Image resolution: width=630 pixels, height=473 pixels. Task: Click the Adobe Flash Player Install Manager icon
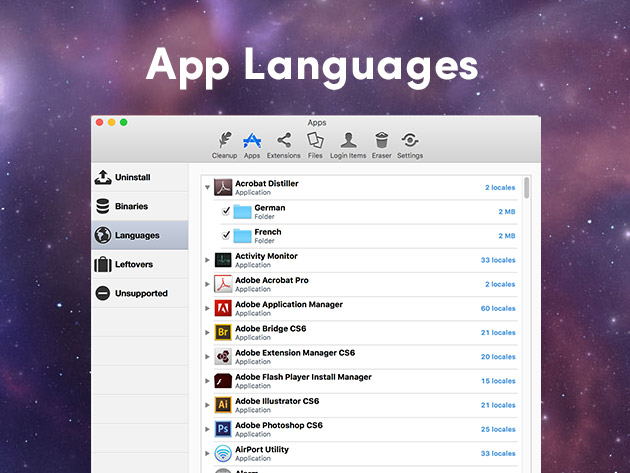click(223, 381)
